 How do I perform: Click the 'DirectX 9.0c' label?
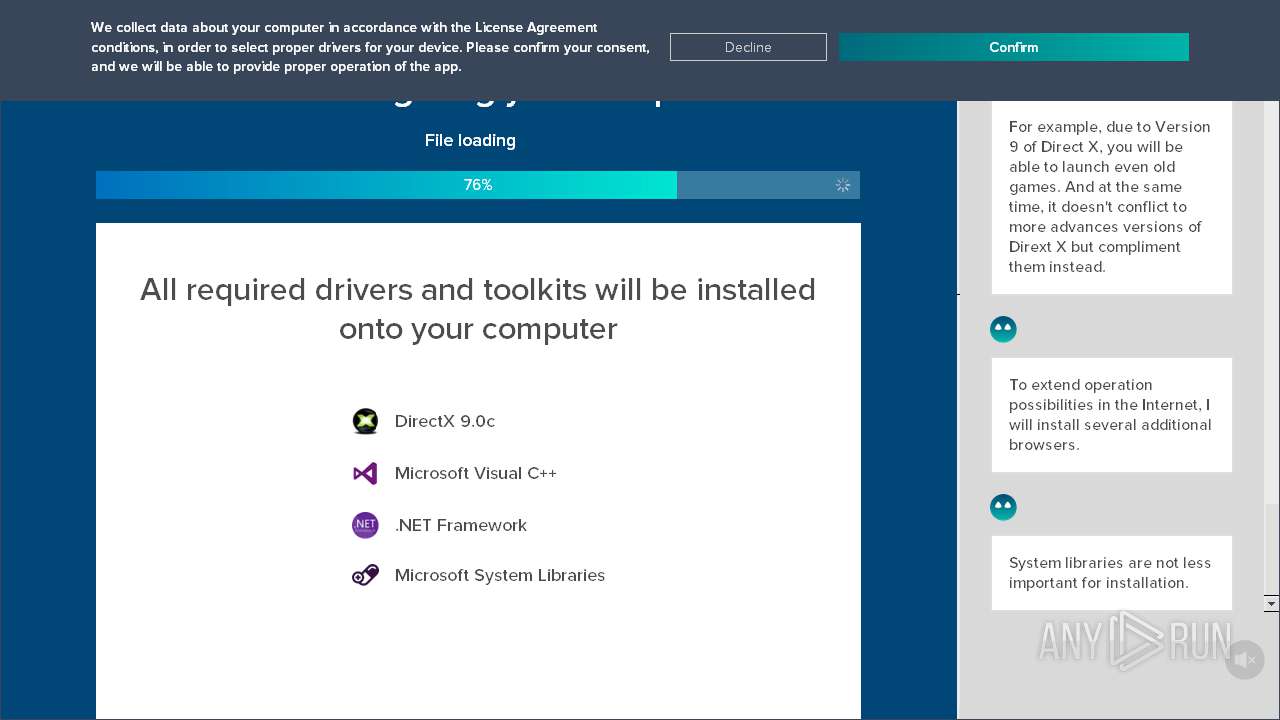click(x=445, y=421)
